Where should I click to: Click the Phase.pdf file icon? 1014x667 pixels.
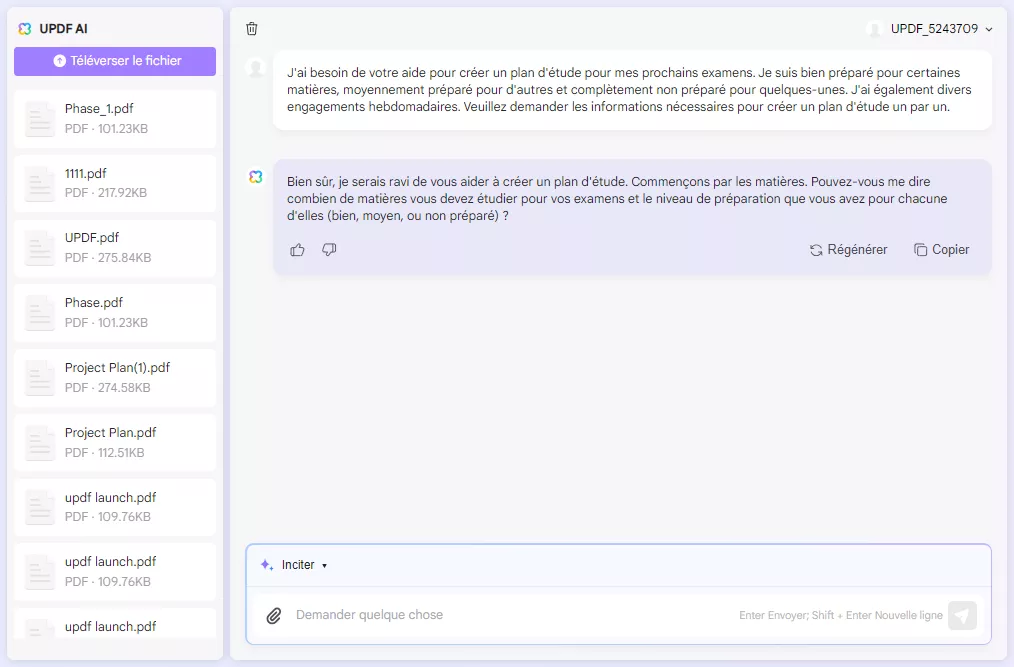click(39, 313)
